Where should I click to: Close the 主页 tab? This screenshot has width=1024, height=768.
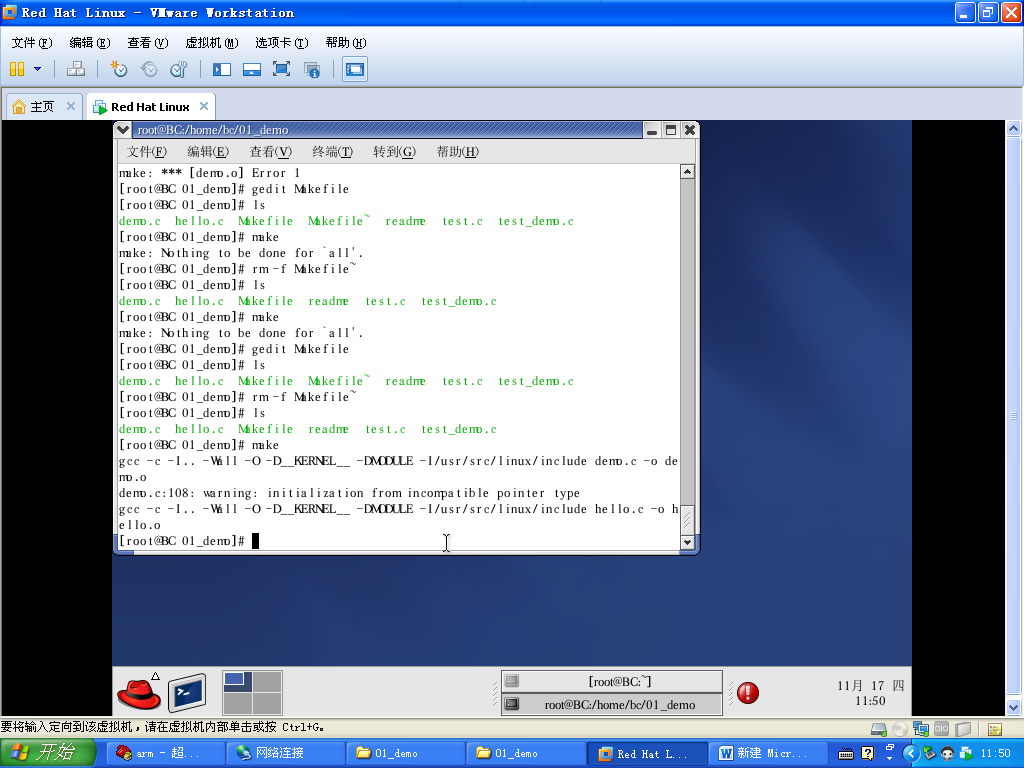click(x=71, y=106)
